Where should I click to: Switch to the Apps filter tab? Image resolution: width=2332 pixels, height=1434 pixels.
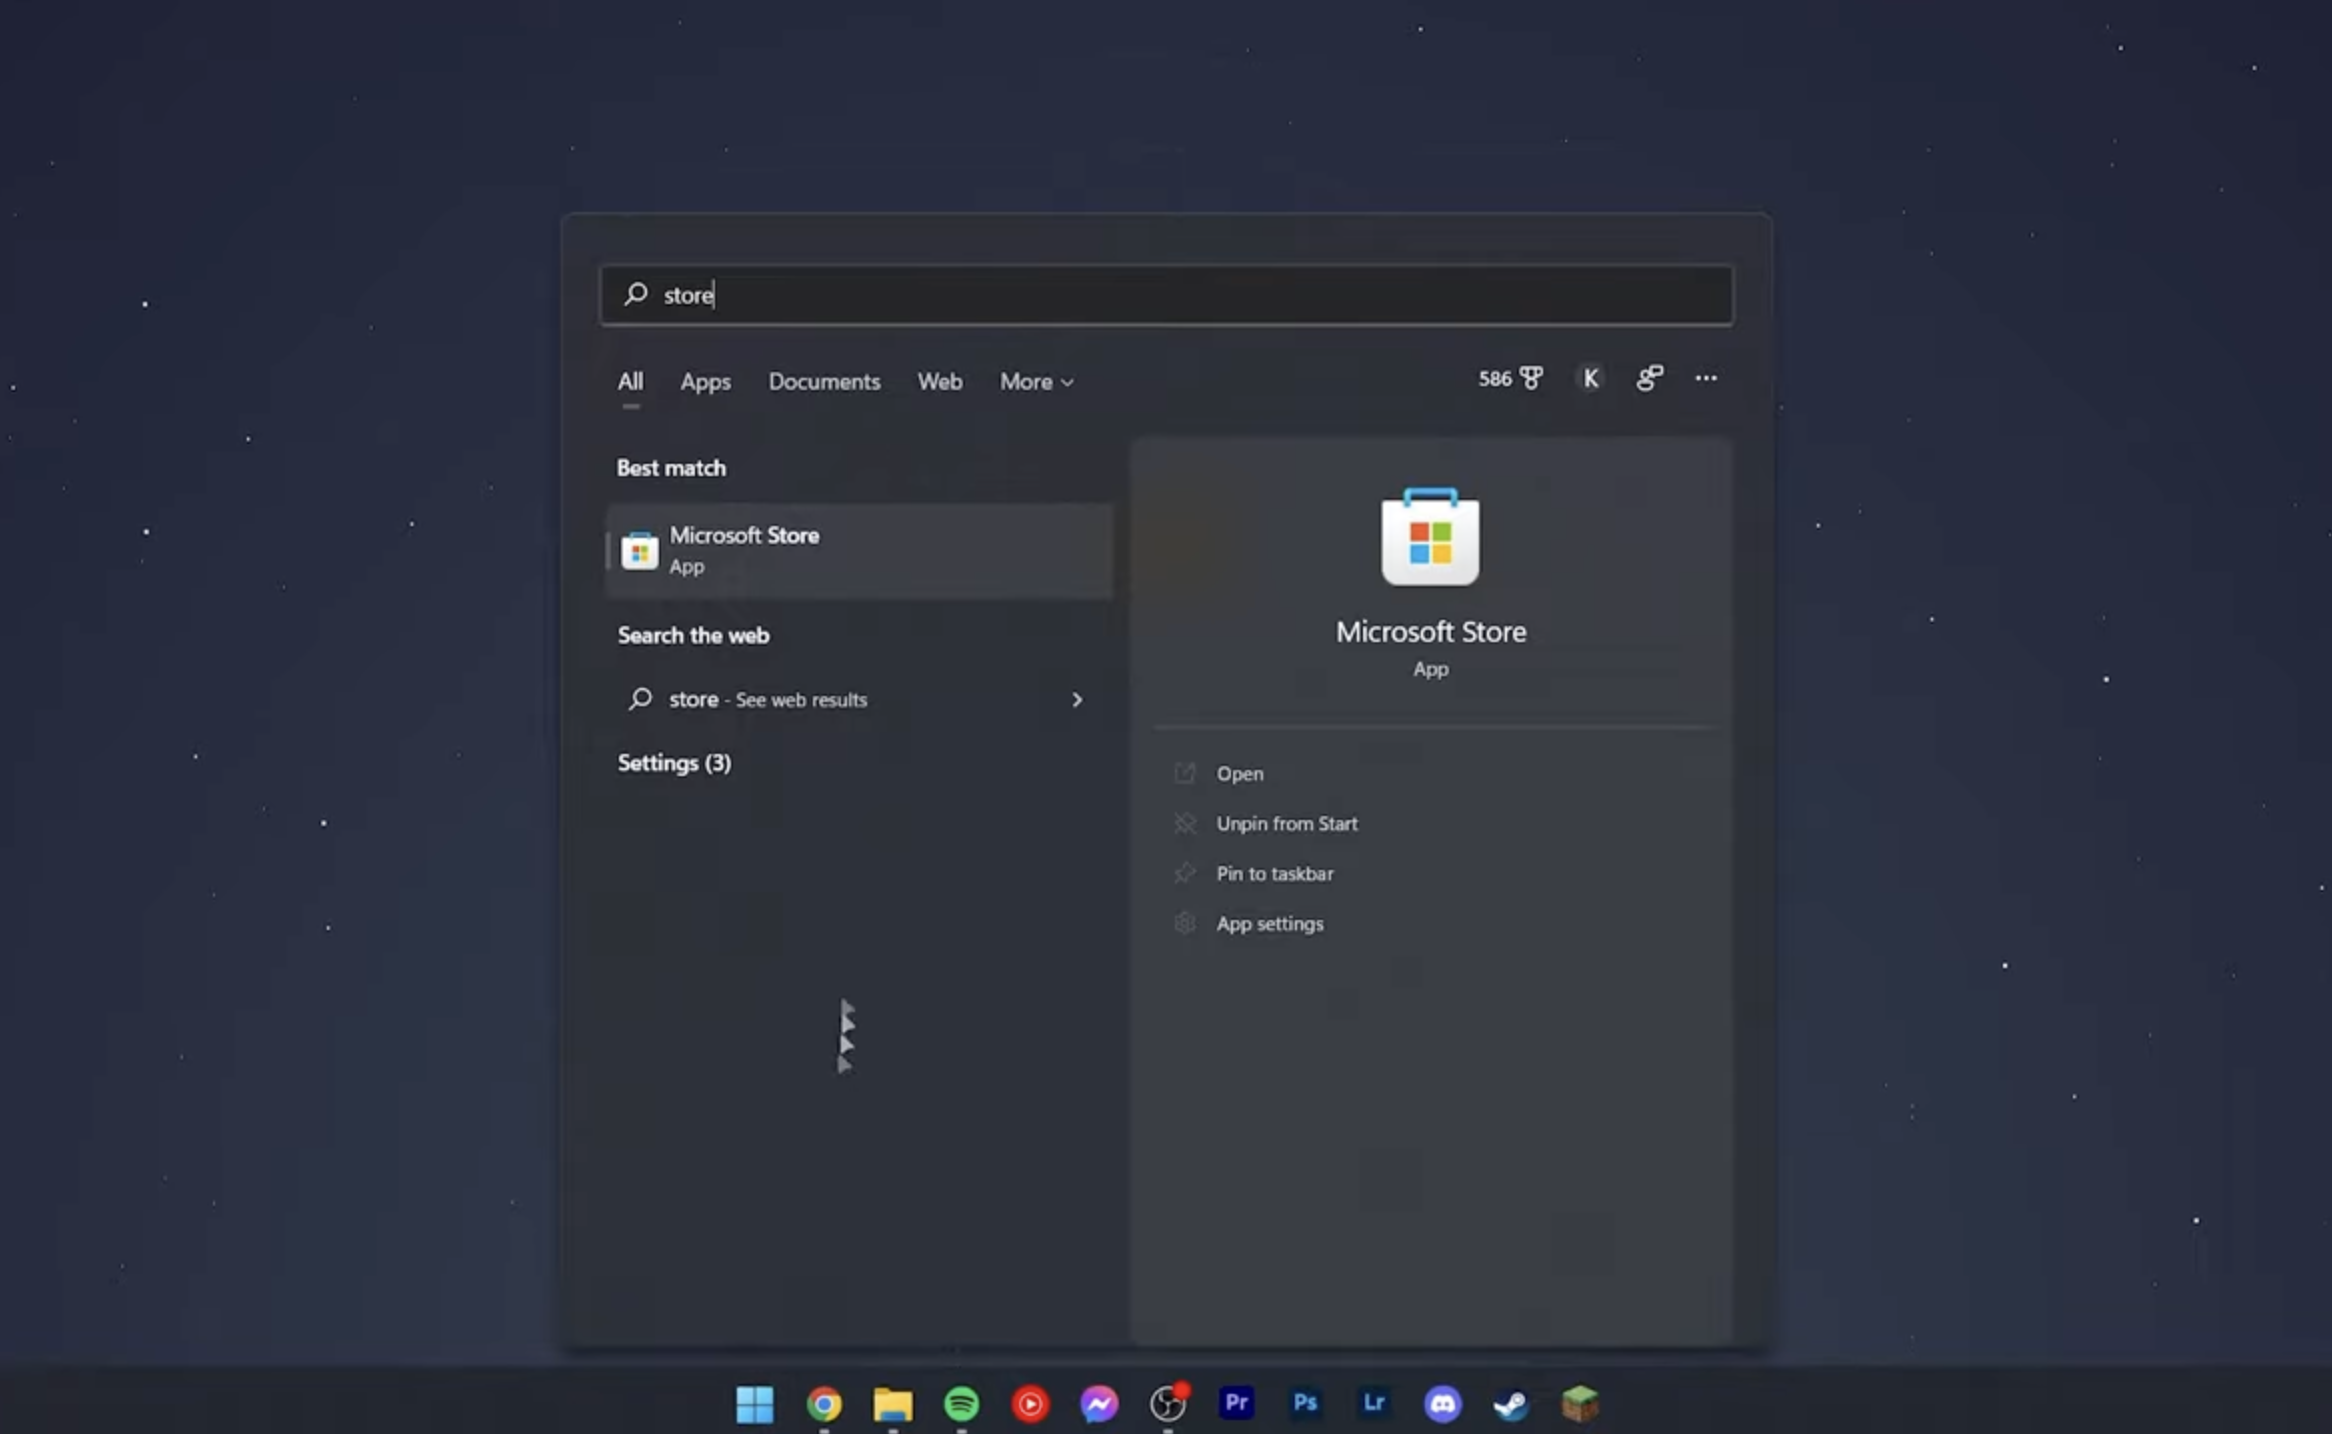click(705, 382)
